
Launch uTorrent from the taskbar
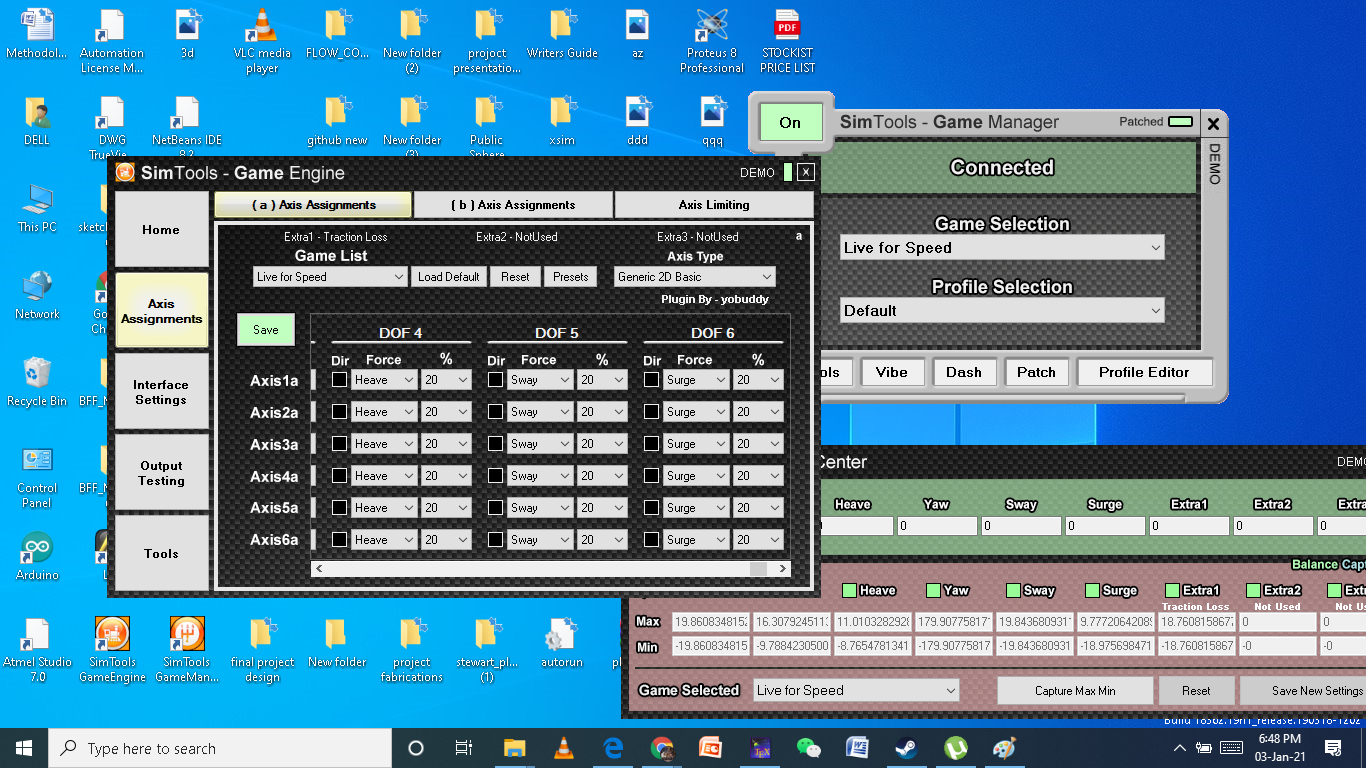point(955,747)
